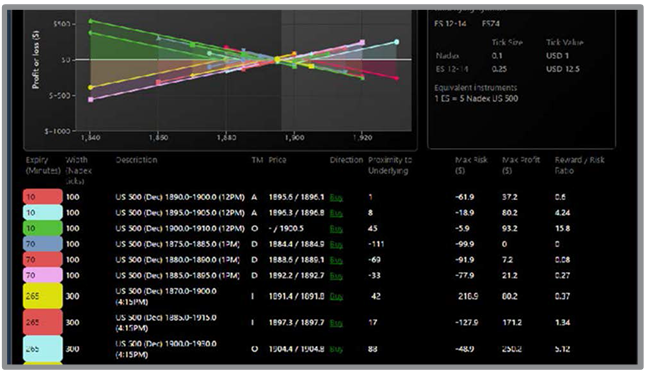Click Buy link for 1890.0-1900.0 12PM spread
Screen dimensions: 650x374
pyautogui.click(x=336, y=197)
